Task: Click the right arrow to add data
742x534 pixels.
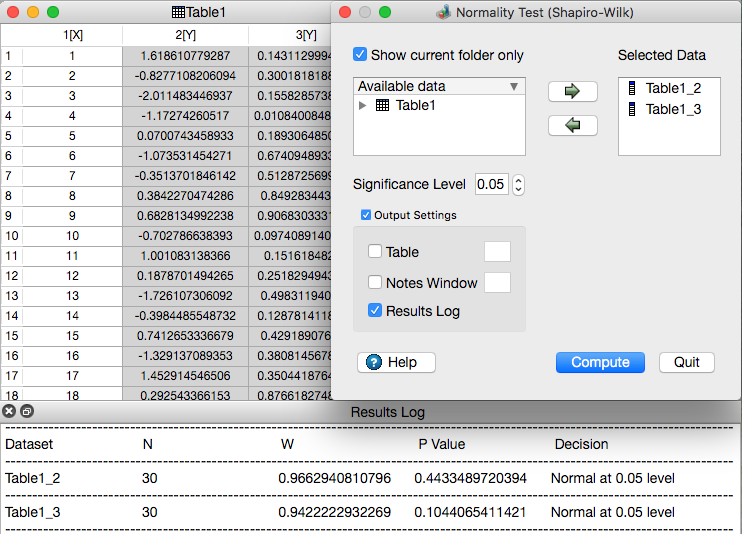Action: coord(573,91)
